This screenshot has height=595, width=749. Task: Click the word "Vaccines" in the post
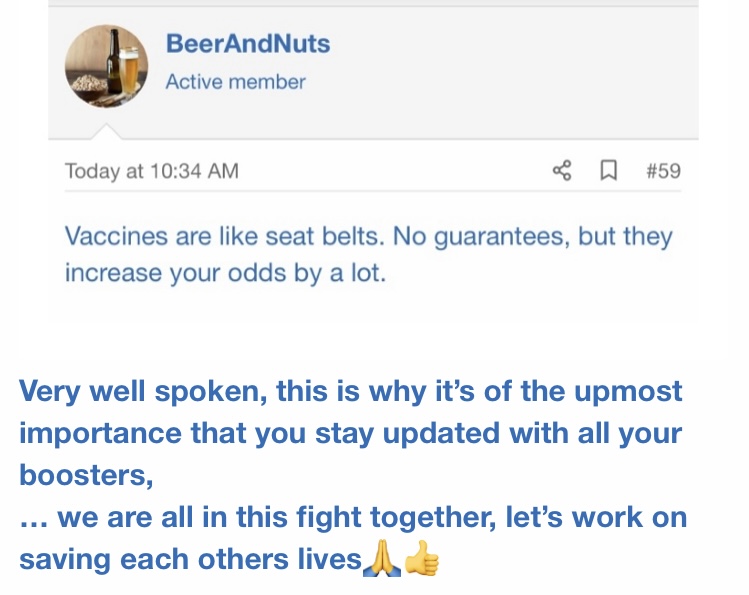pos(118,237)
